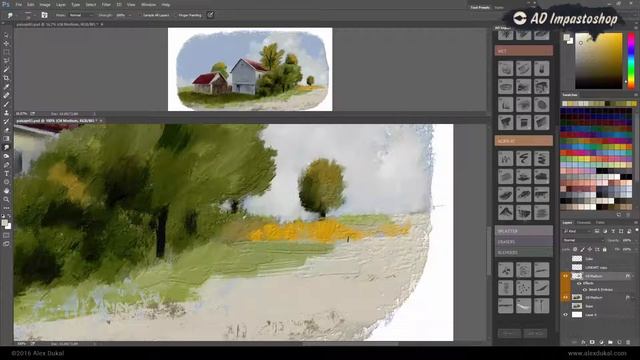
Task: Select the Brush tool in left toolbar
Action: (6, 104)
